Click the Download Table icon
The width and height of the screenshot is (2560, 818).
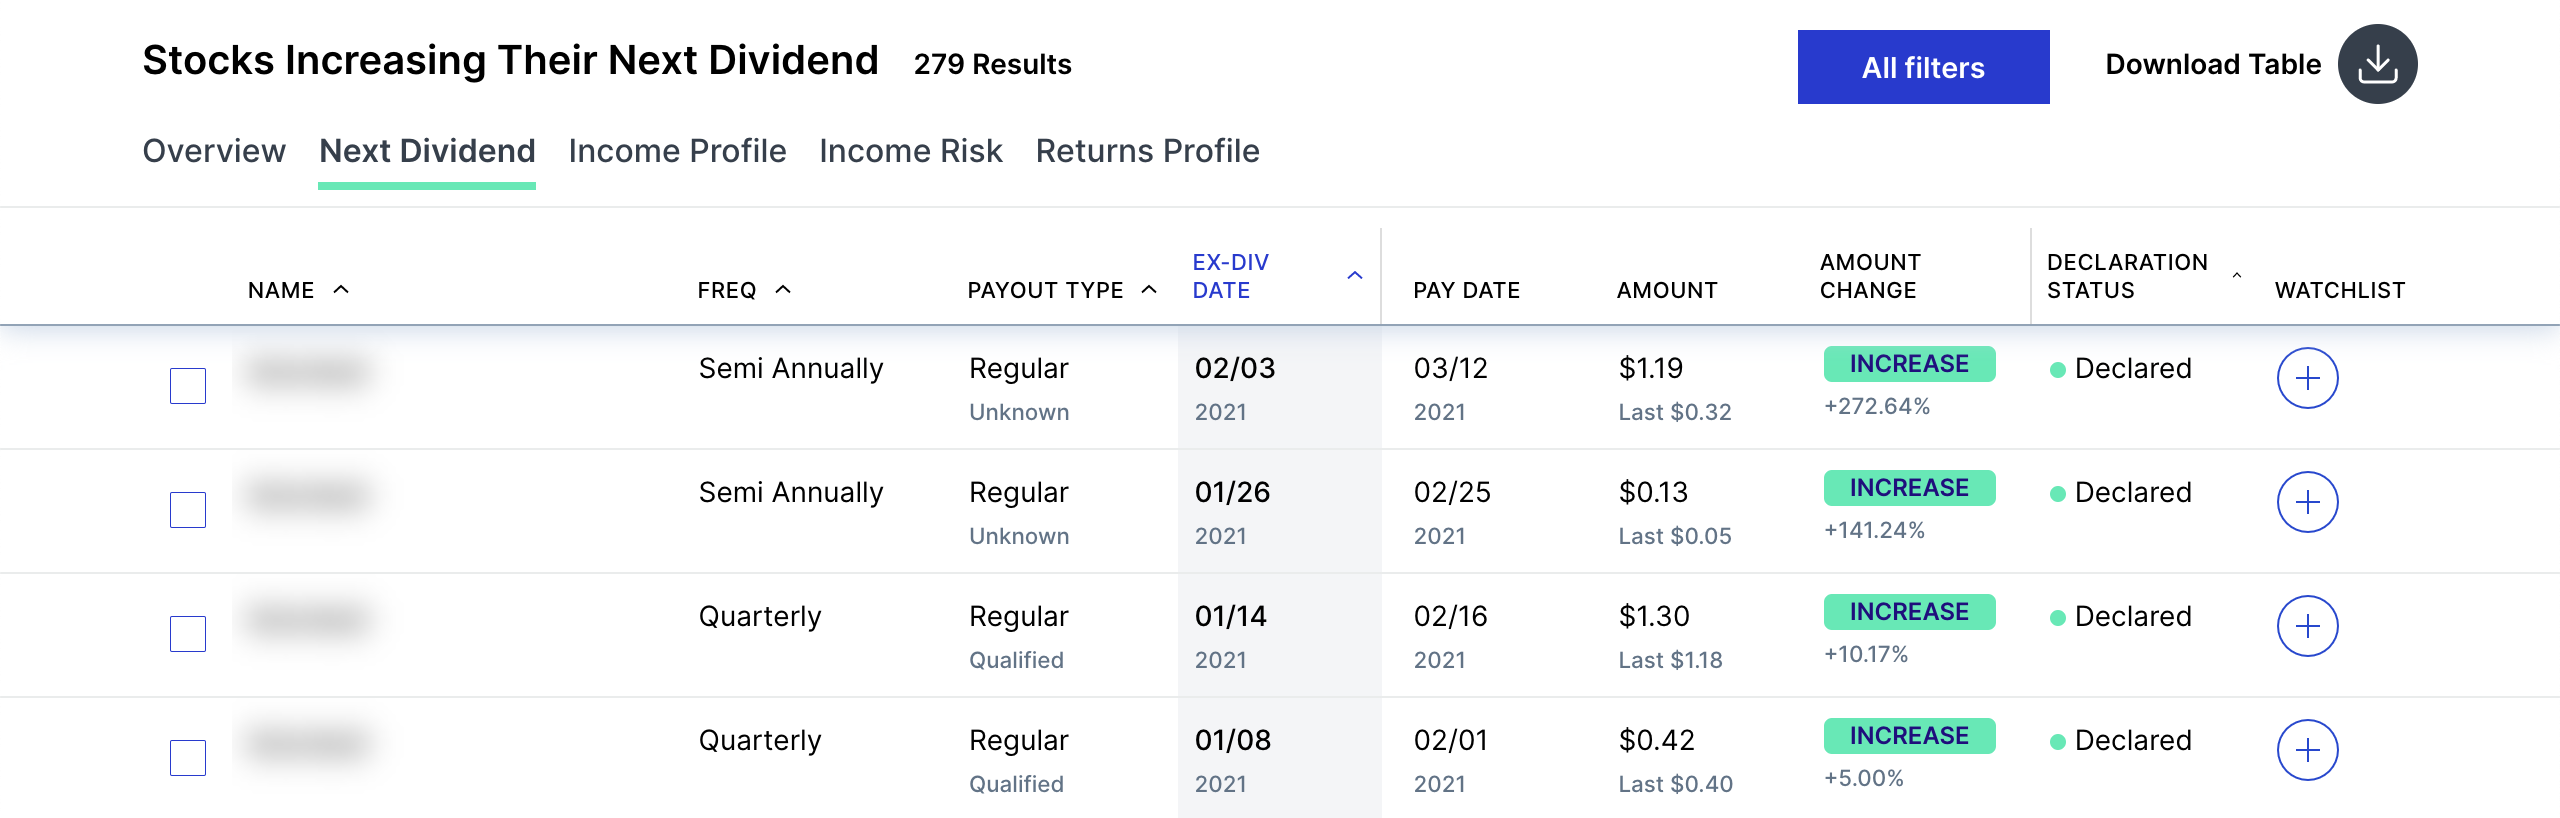(2377, 65)
